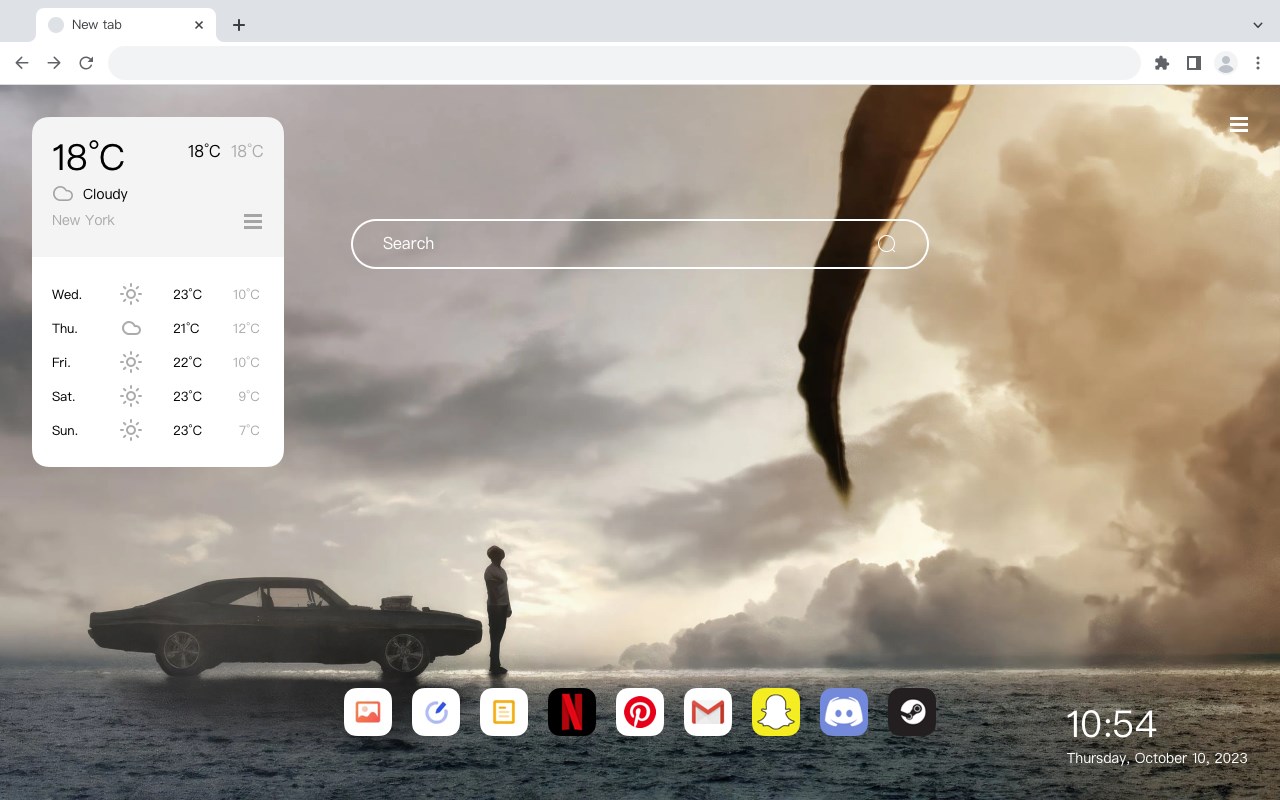
Task: Click the 10:54 clock display
Action: pyautogui.click(x=1111, y=724)
